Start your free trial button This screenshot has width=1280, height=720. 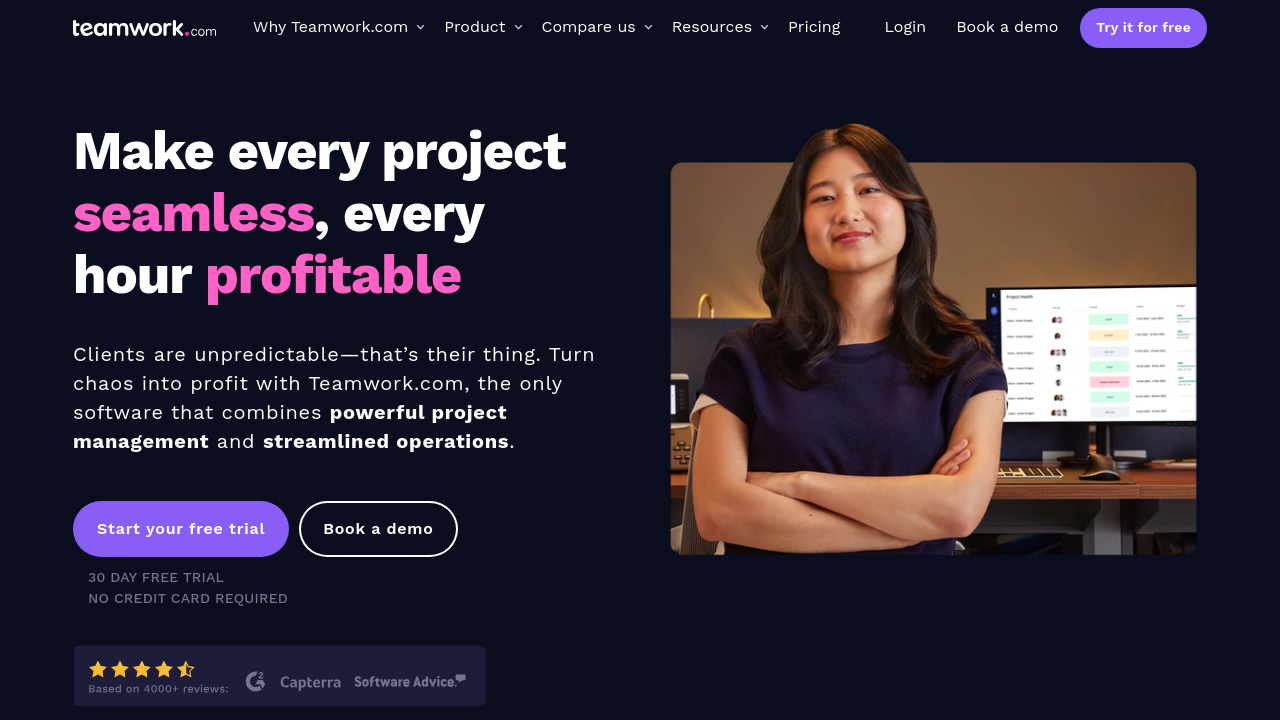coord(181,529)
